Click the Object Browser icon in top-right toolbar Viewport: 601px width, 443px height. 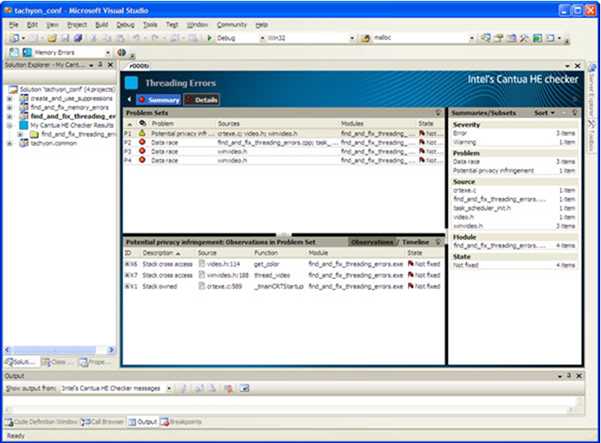(511, 38)
